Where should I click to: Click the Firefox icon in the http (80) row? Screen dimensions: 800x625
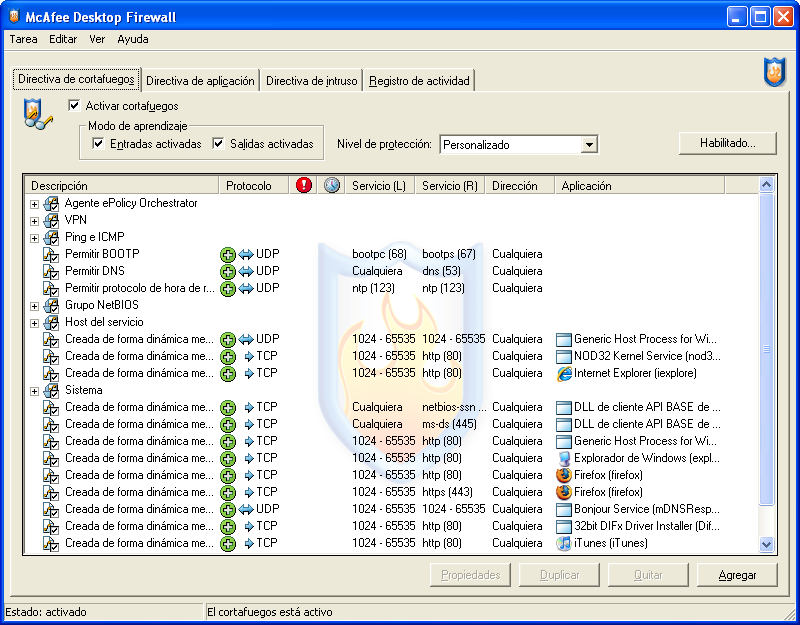tap(564, 476)
